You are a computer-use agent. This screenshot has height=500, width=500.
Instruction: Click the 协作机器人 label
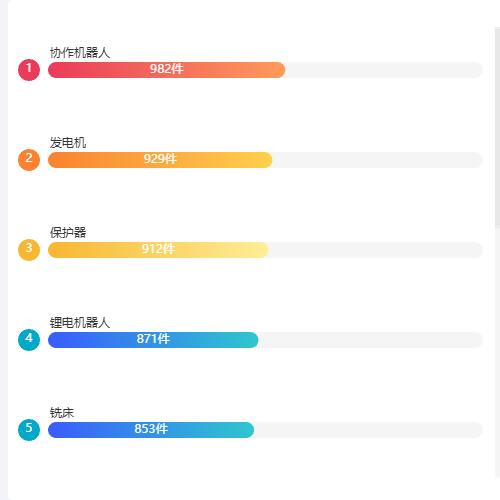[80, 53]
